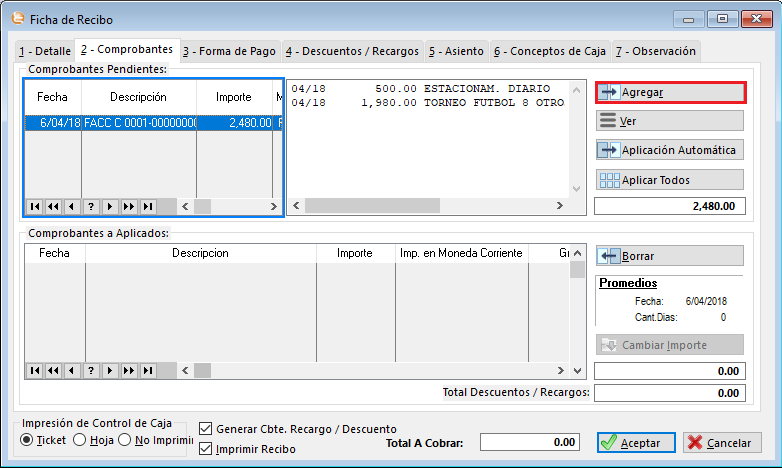Click the question mark search in pending navigator
The width and height of the screenshot is (782, 468).
coord(91,206)
